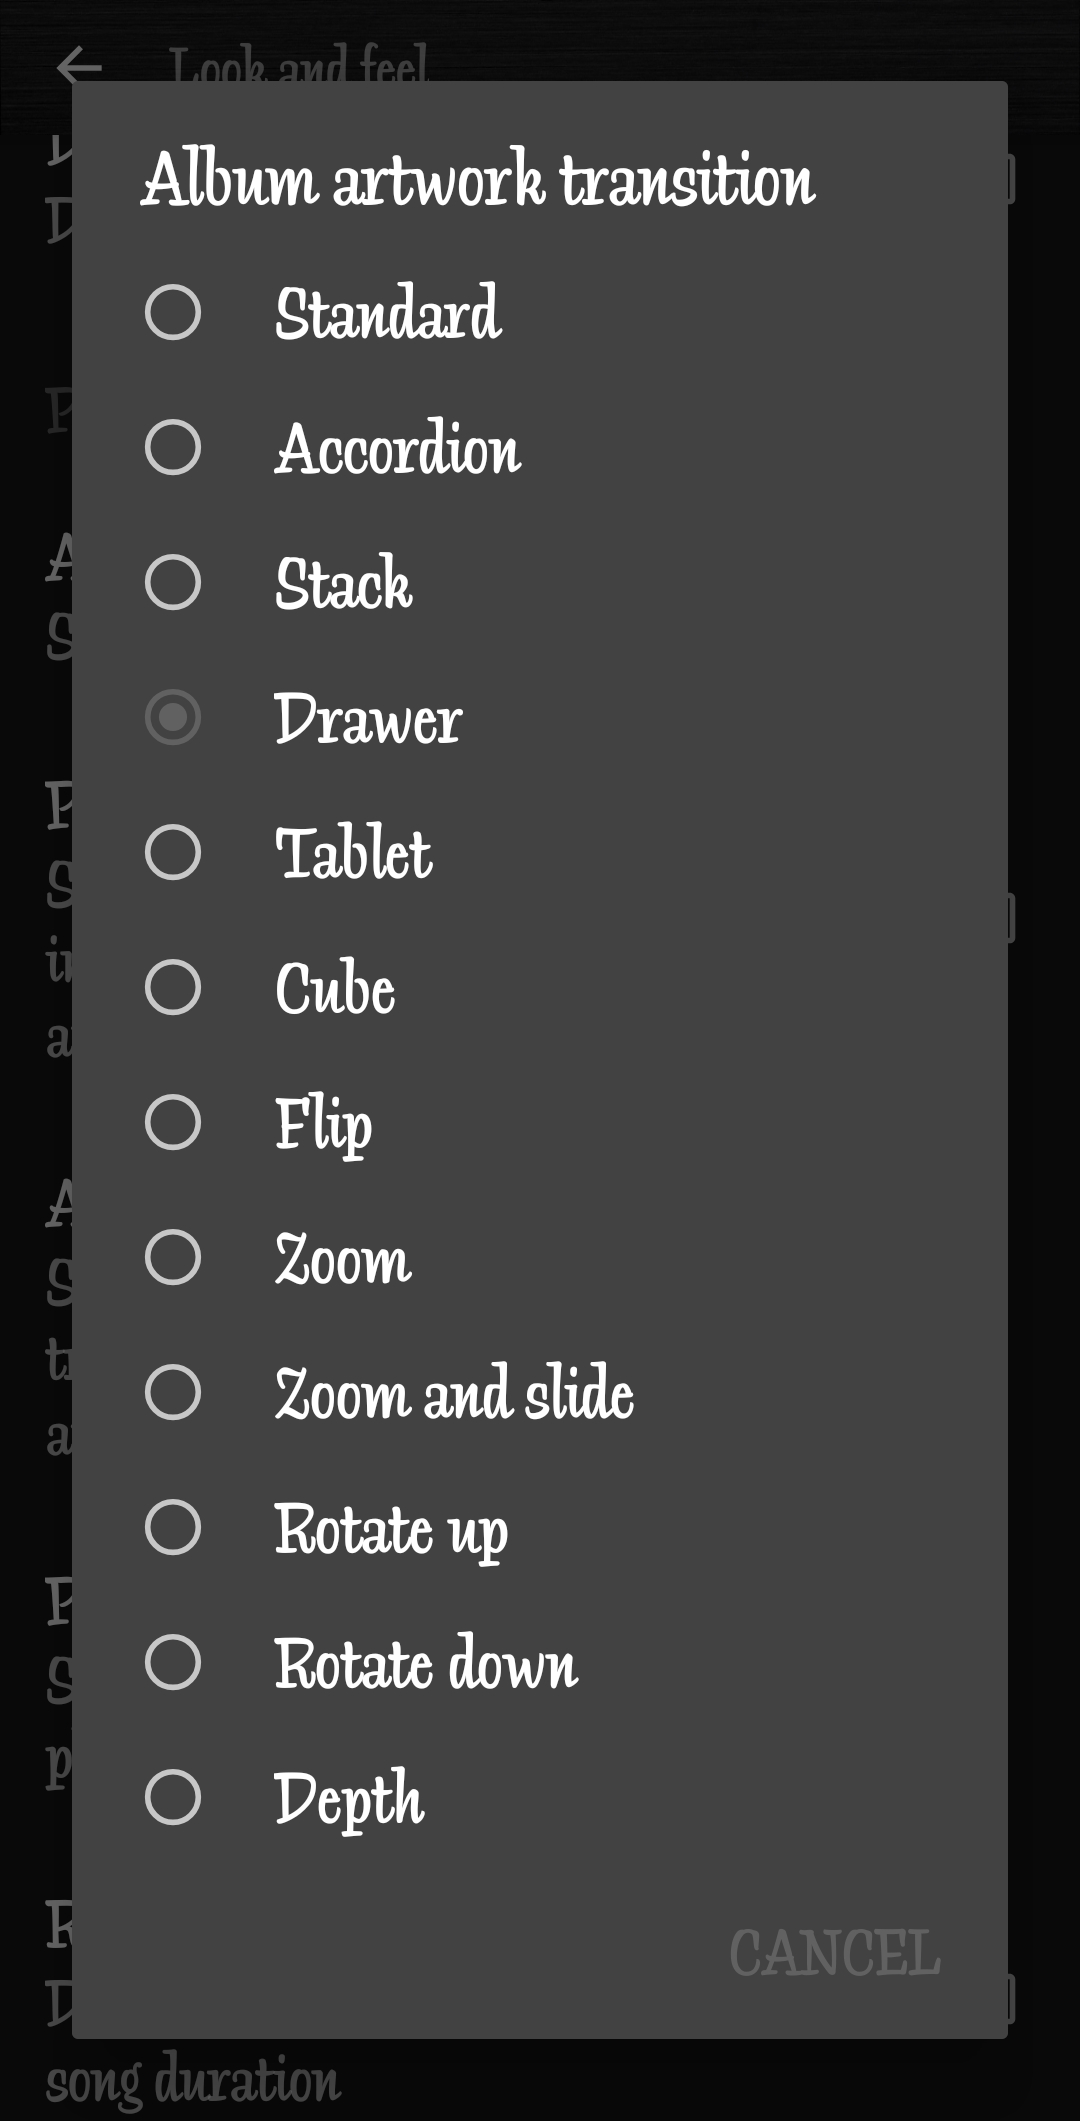Select the Zoom radio button
Screen dimensions: 1080x2121
(x=173, y=1258)
